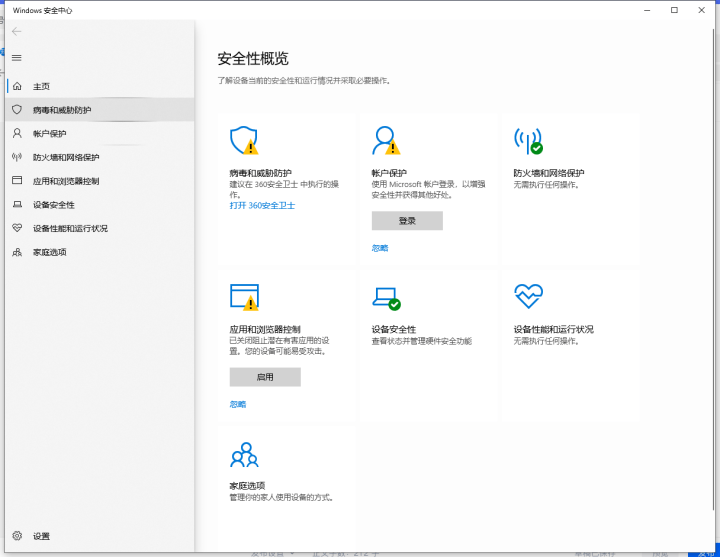Click the app and browser control window icon
Image resolution: width=720 pixels, height=557 pixels.
244,297
